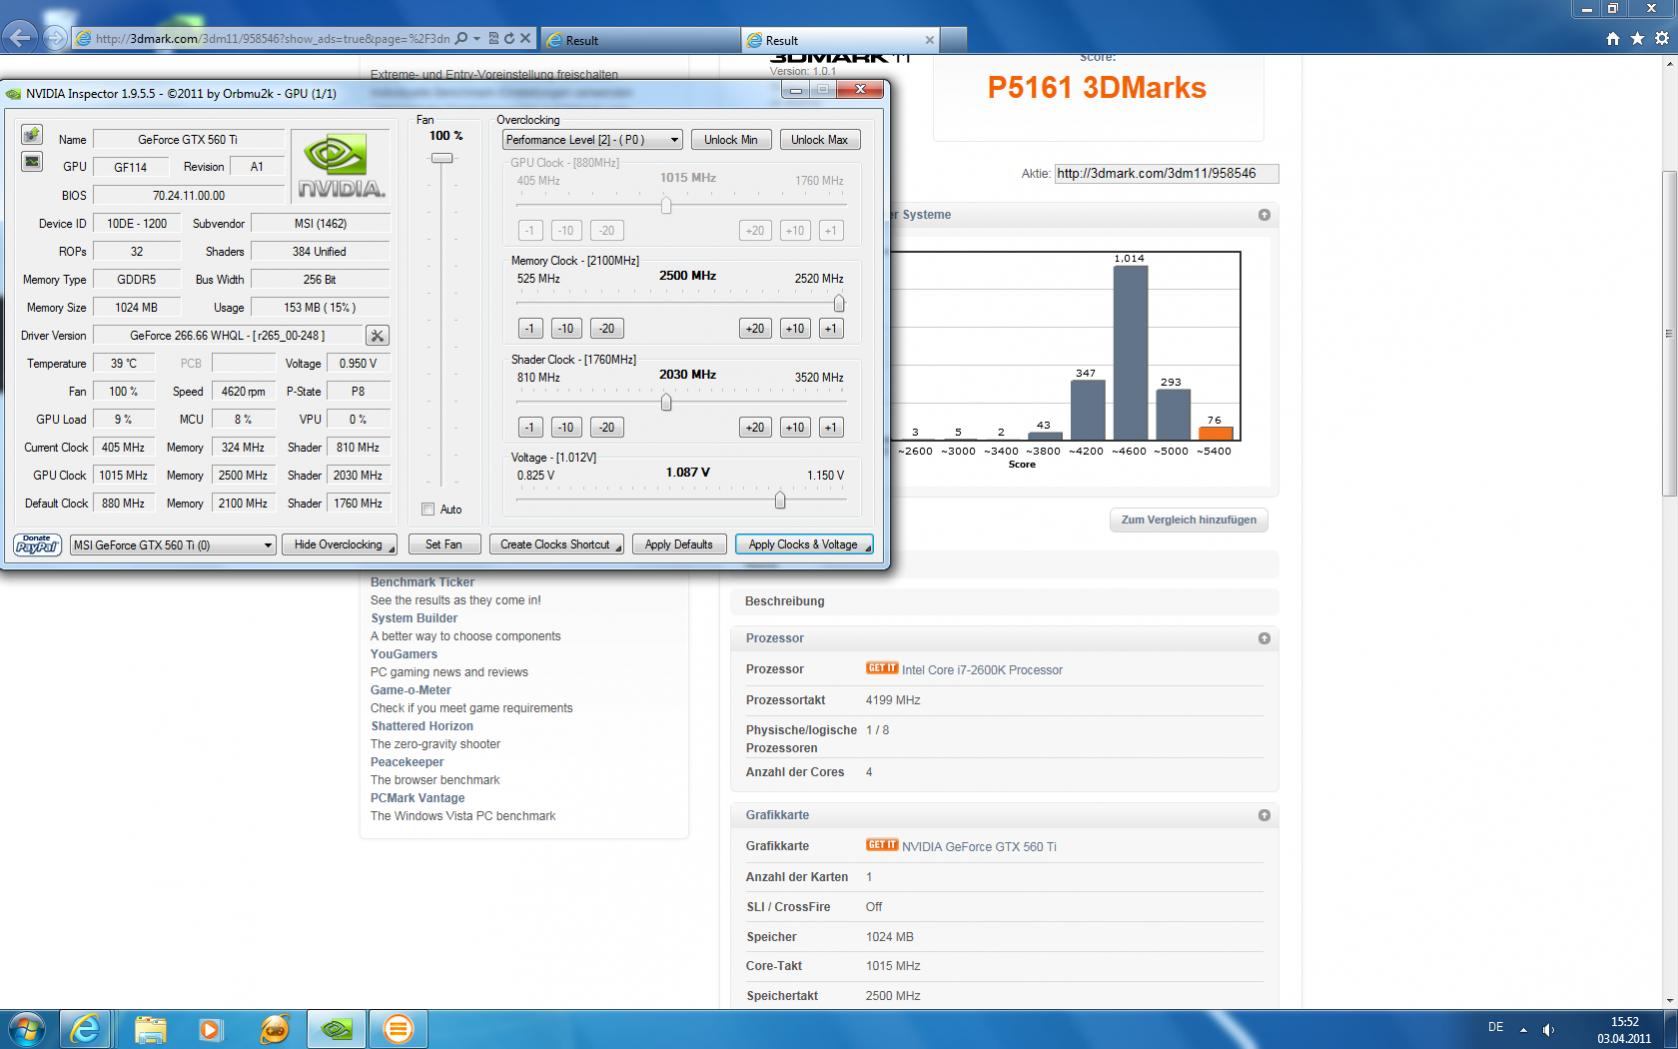
Task: Increase Shader Clock with its +1 button
Action: pos(830,428)
